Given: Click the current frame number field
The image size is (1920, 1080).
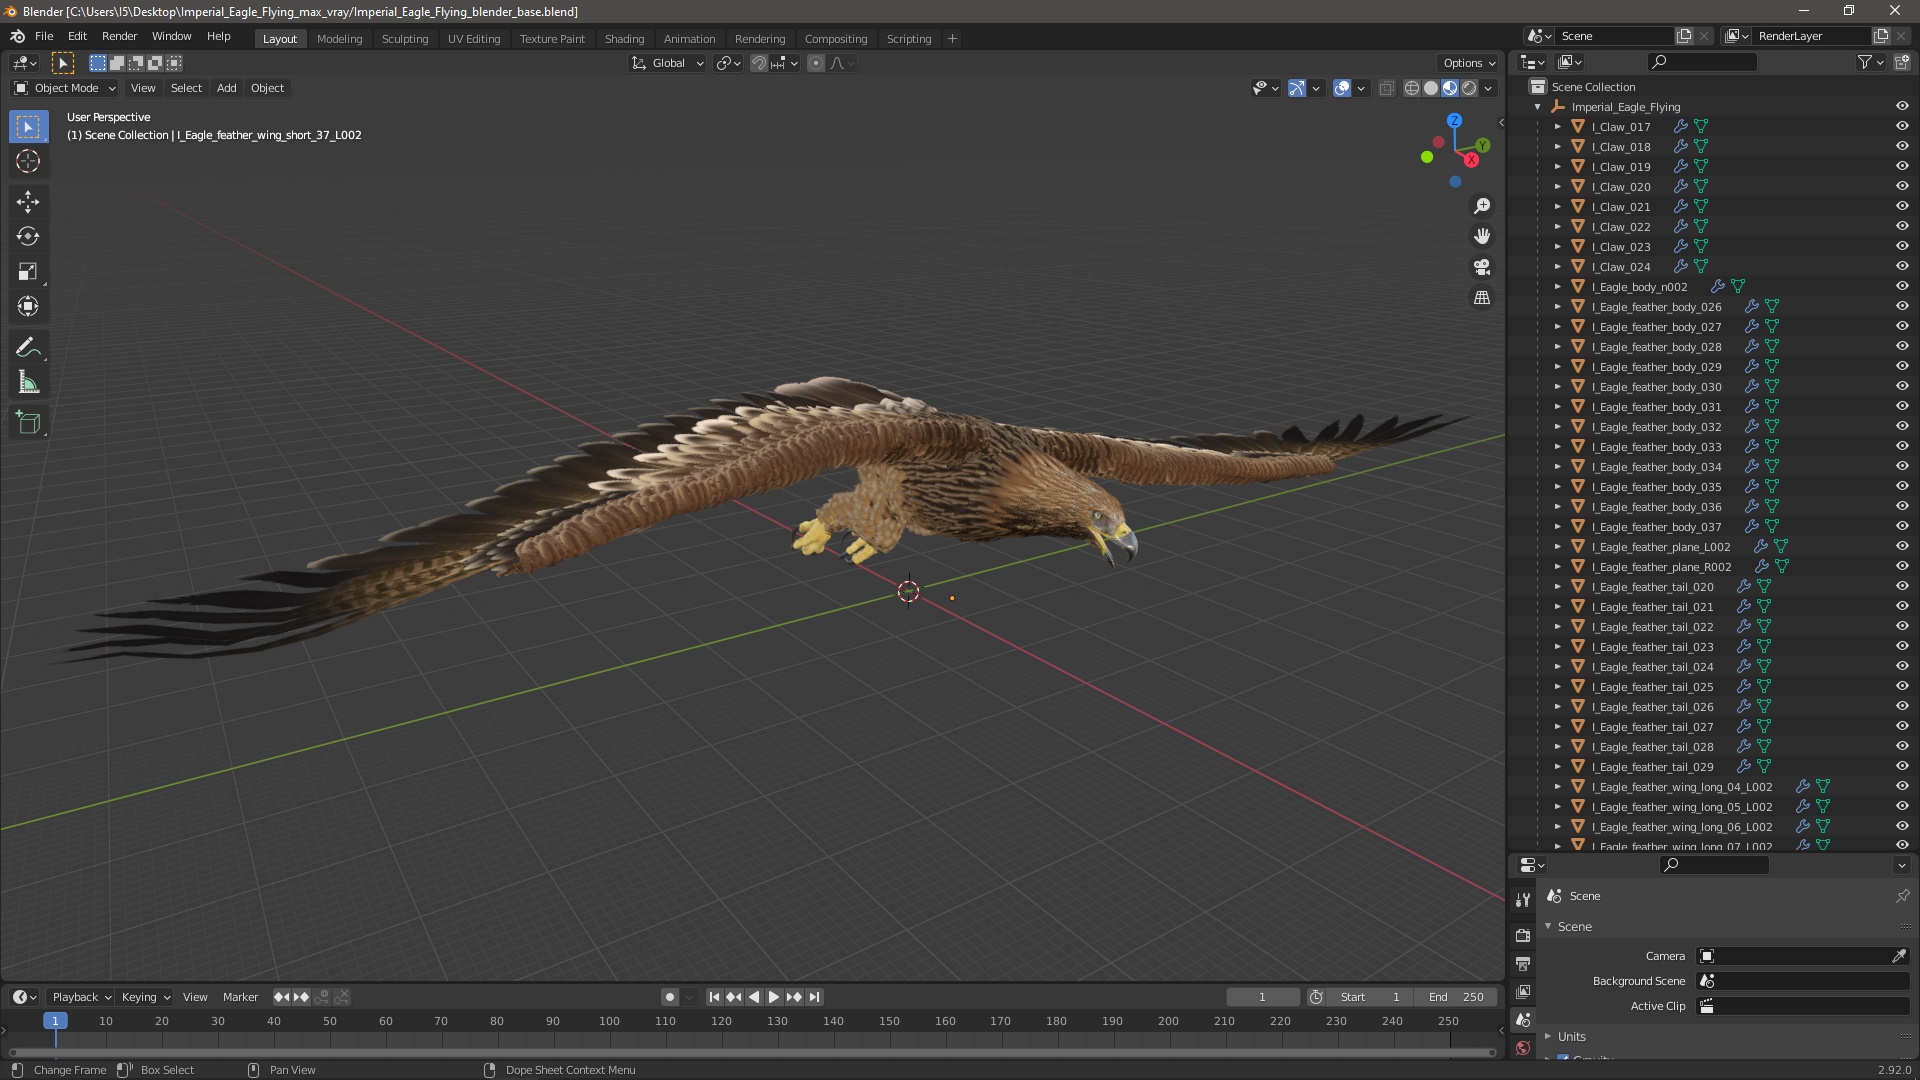Looking at the screenshot, I should tap(1262, 997).
